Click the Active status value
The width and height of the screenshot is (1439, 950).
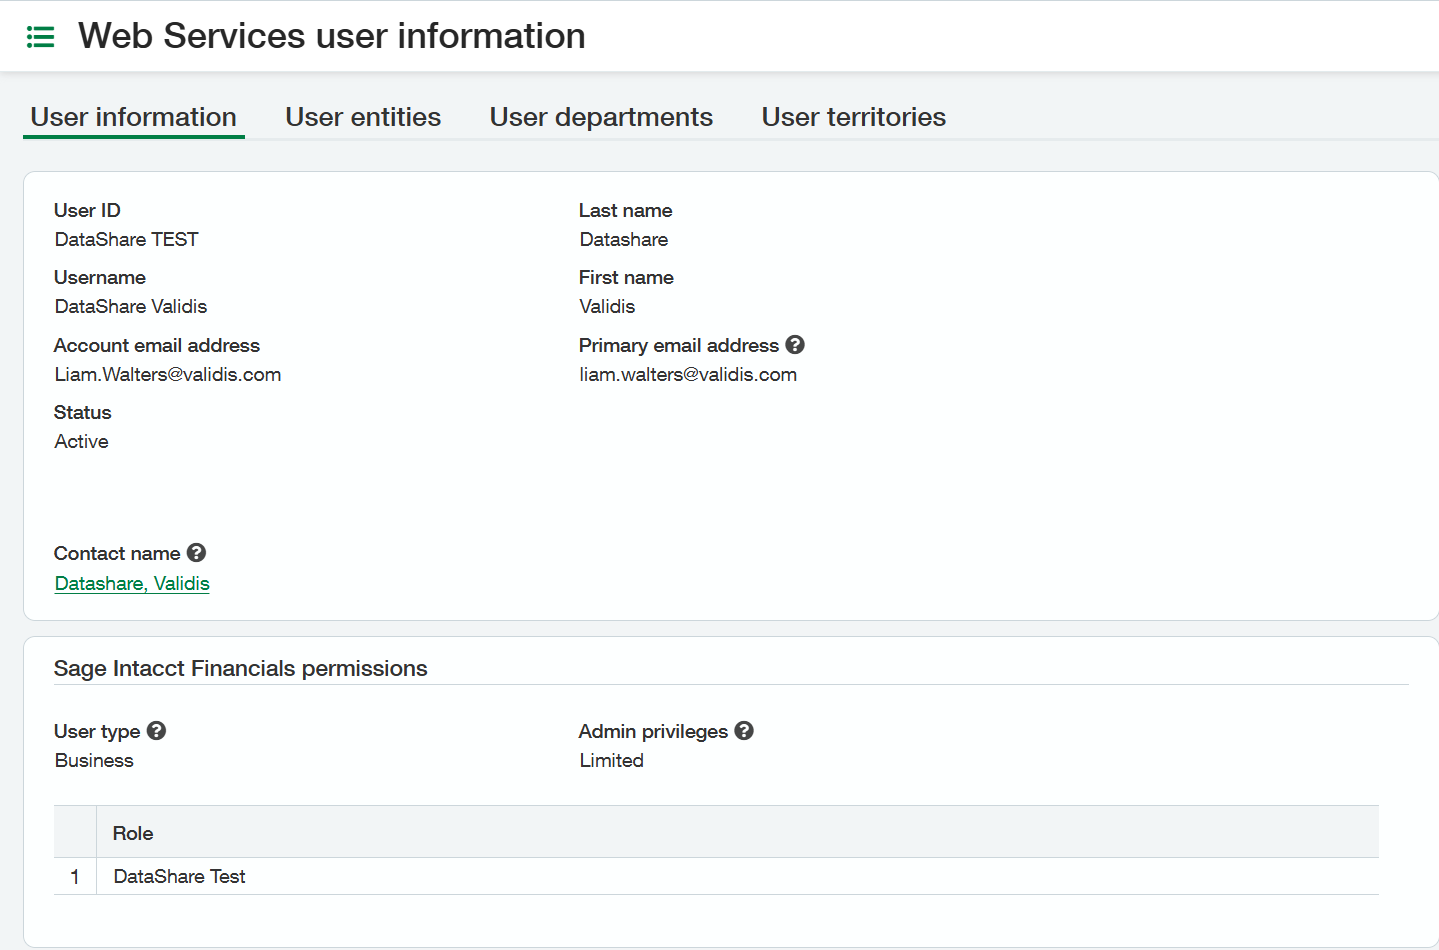coord(82,441)
